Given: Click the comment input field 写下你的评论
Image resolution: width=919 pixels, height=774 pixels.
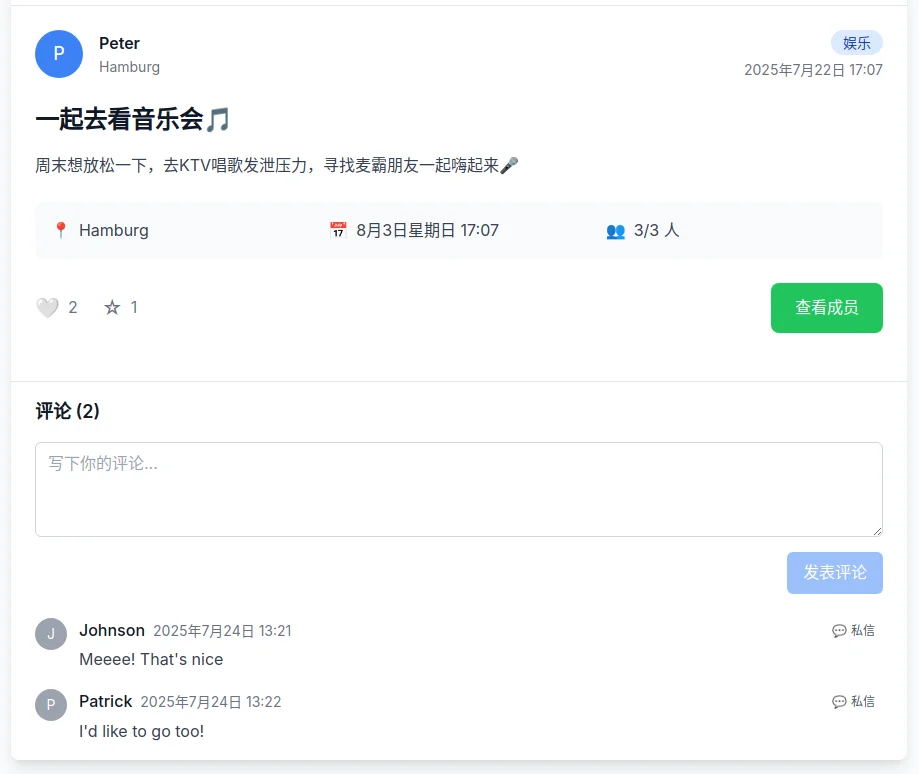Looking at the screenshot, I should pos(459,488).
